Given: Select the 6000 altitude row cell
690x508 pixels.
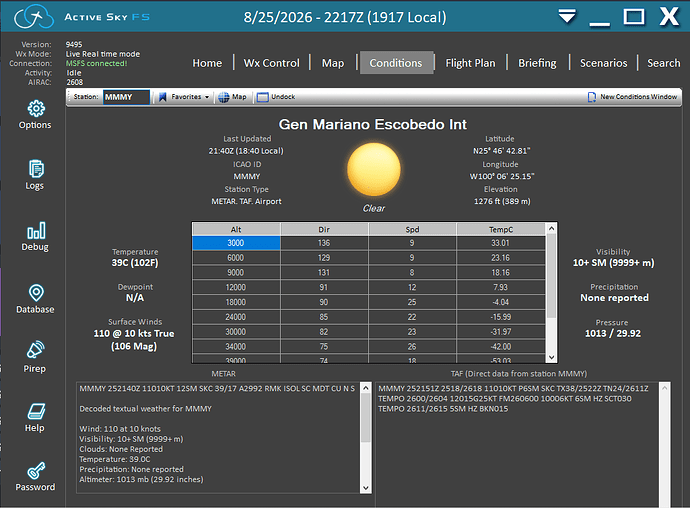Looking at the screenshot, I should pyautogui.click(x=236, y=258).
